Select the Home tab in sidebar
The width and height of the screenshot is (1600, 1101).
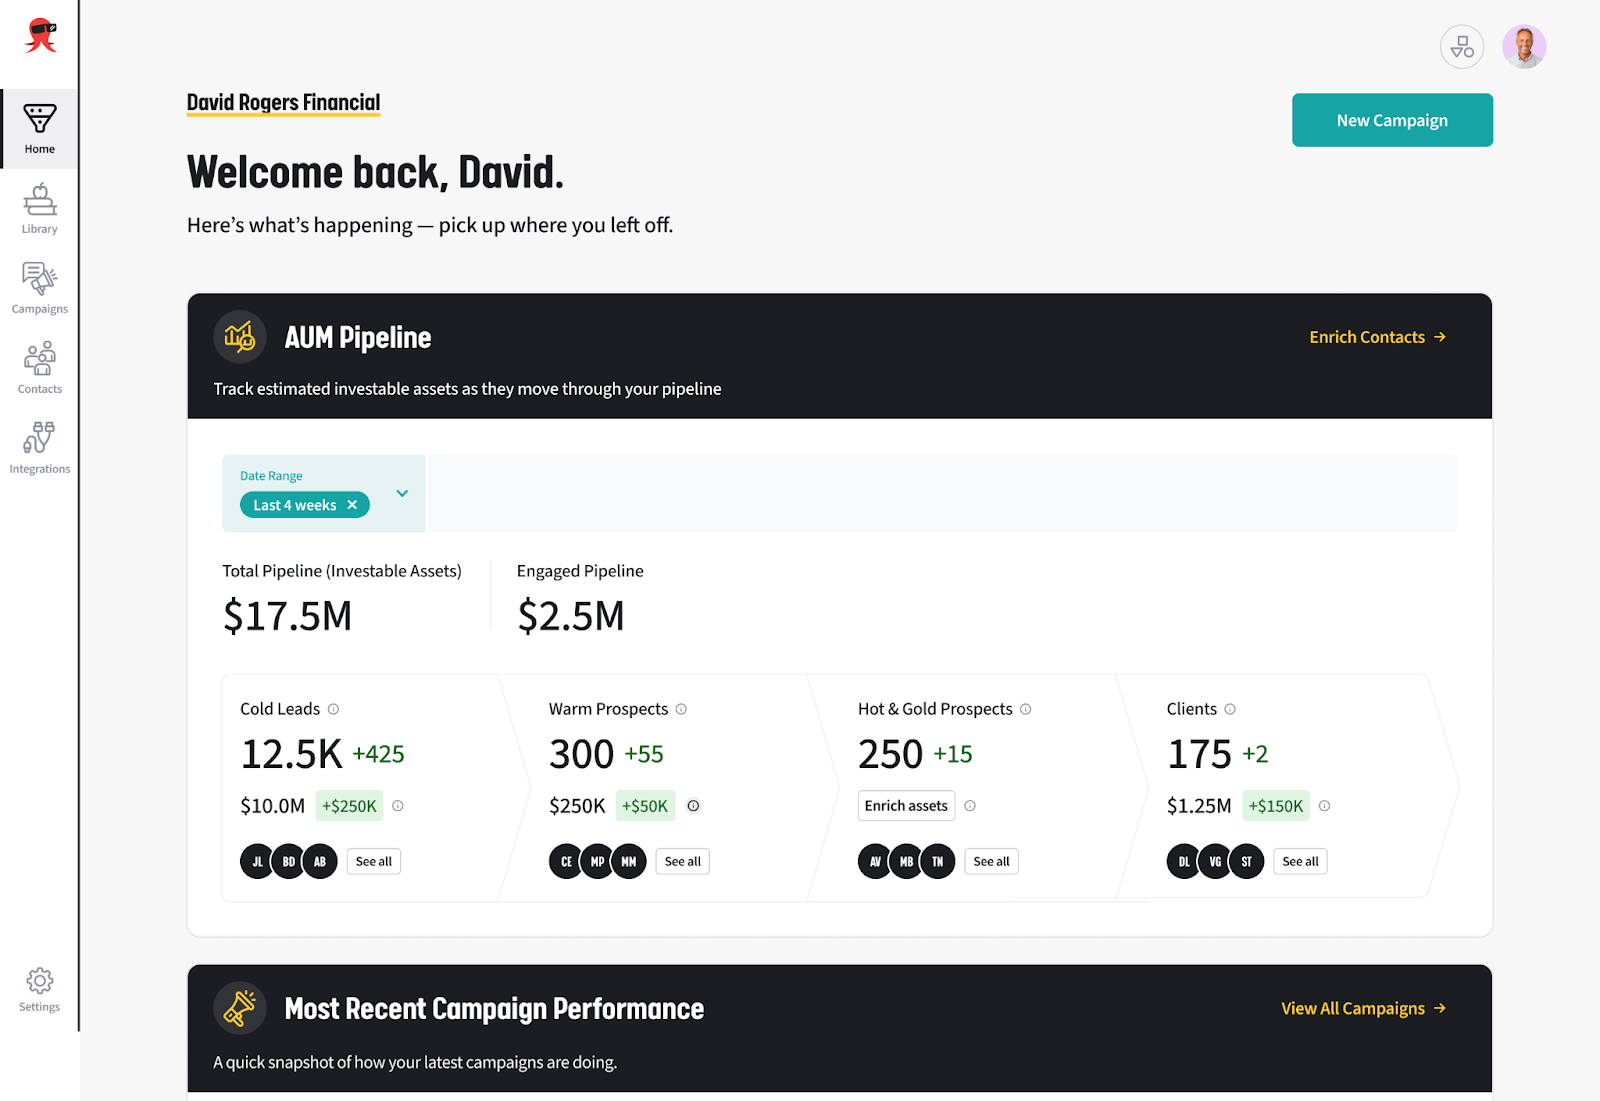coord(39,129)
